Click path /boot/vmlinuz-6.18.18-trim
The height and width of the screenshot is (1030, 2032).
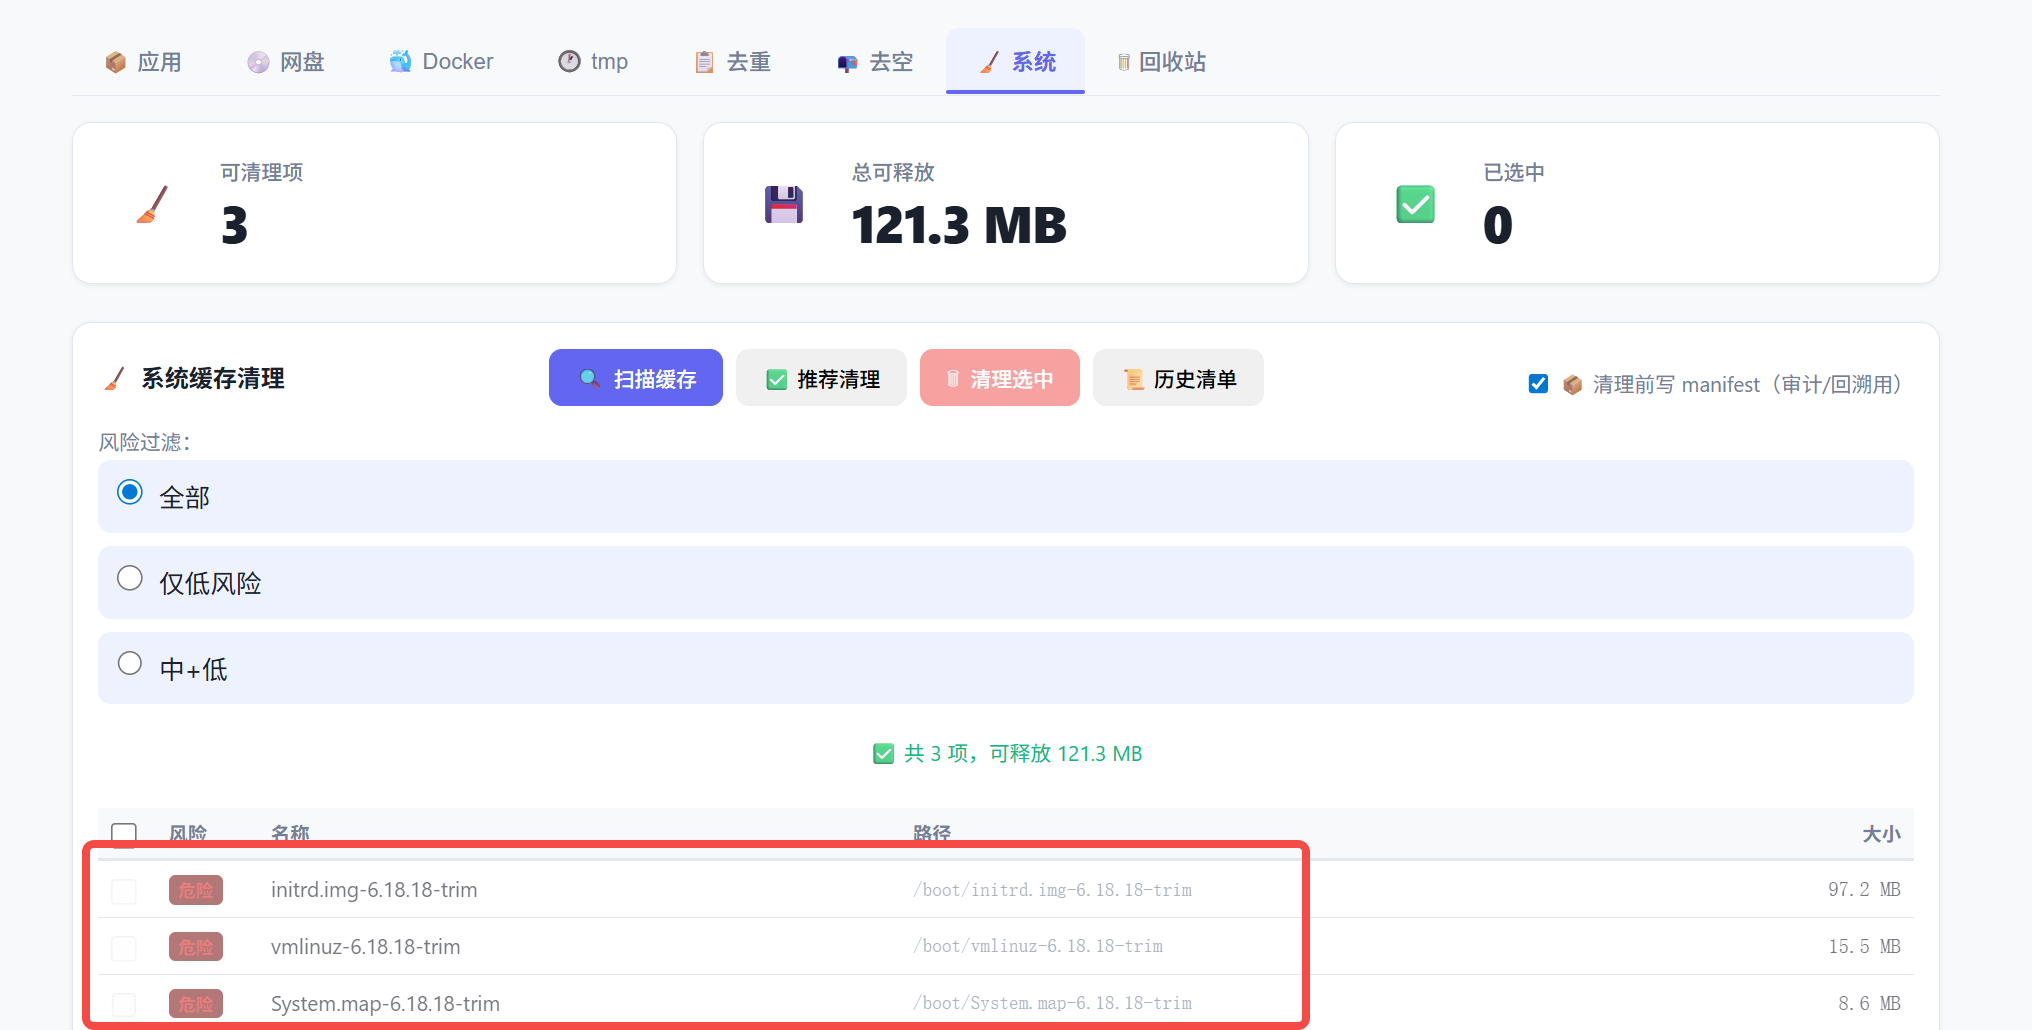(1038, 946)
